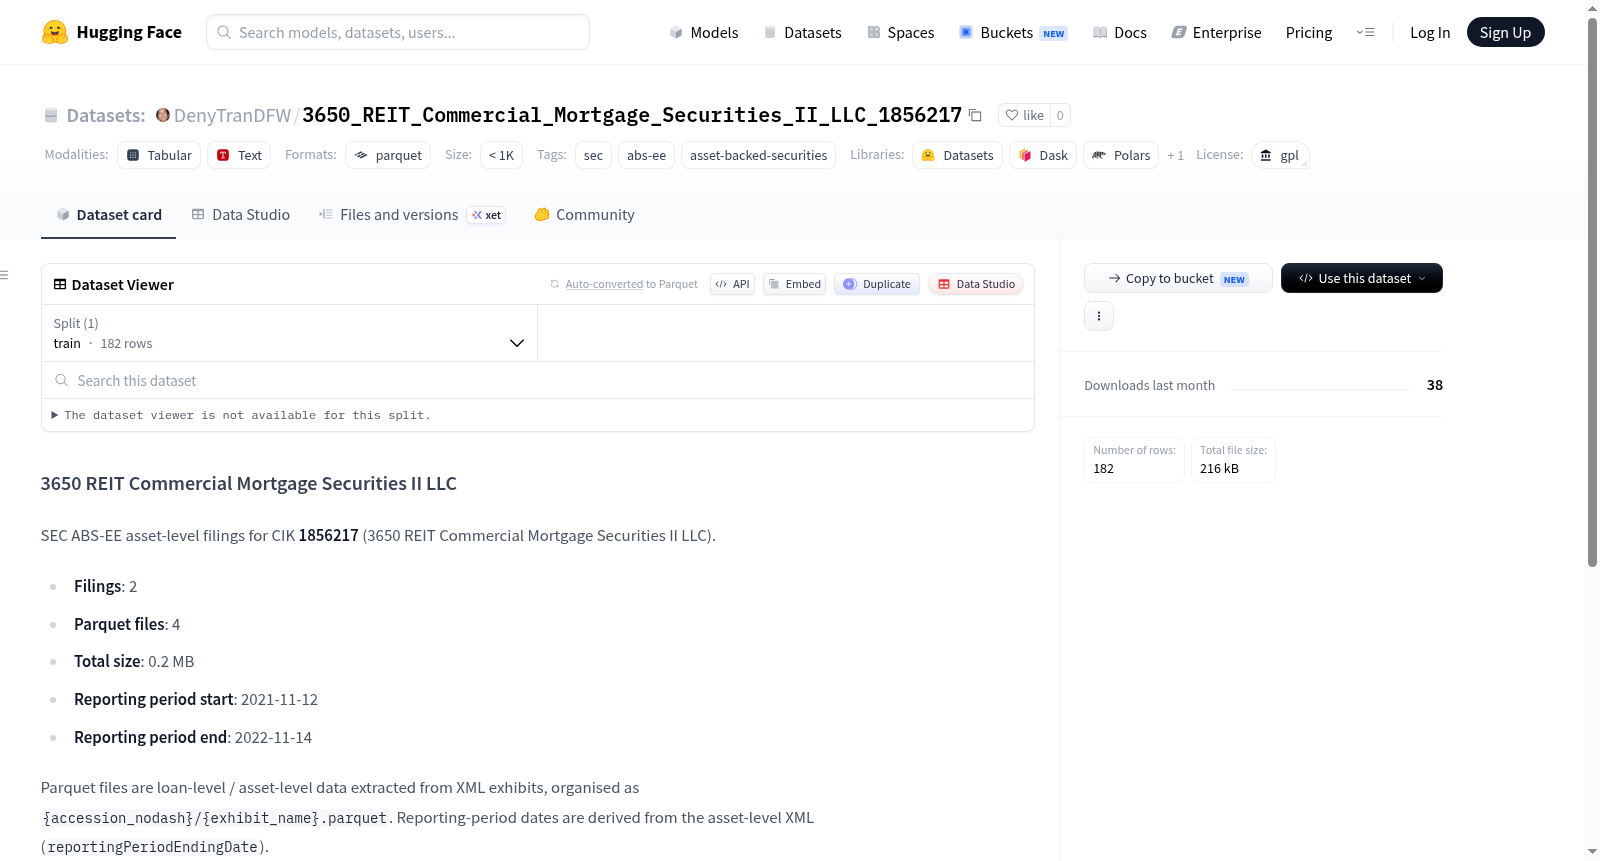Click the API button in Dataset Viewer
1600x861 pixels.
(732, 284)
